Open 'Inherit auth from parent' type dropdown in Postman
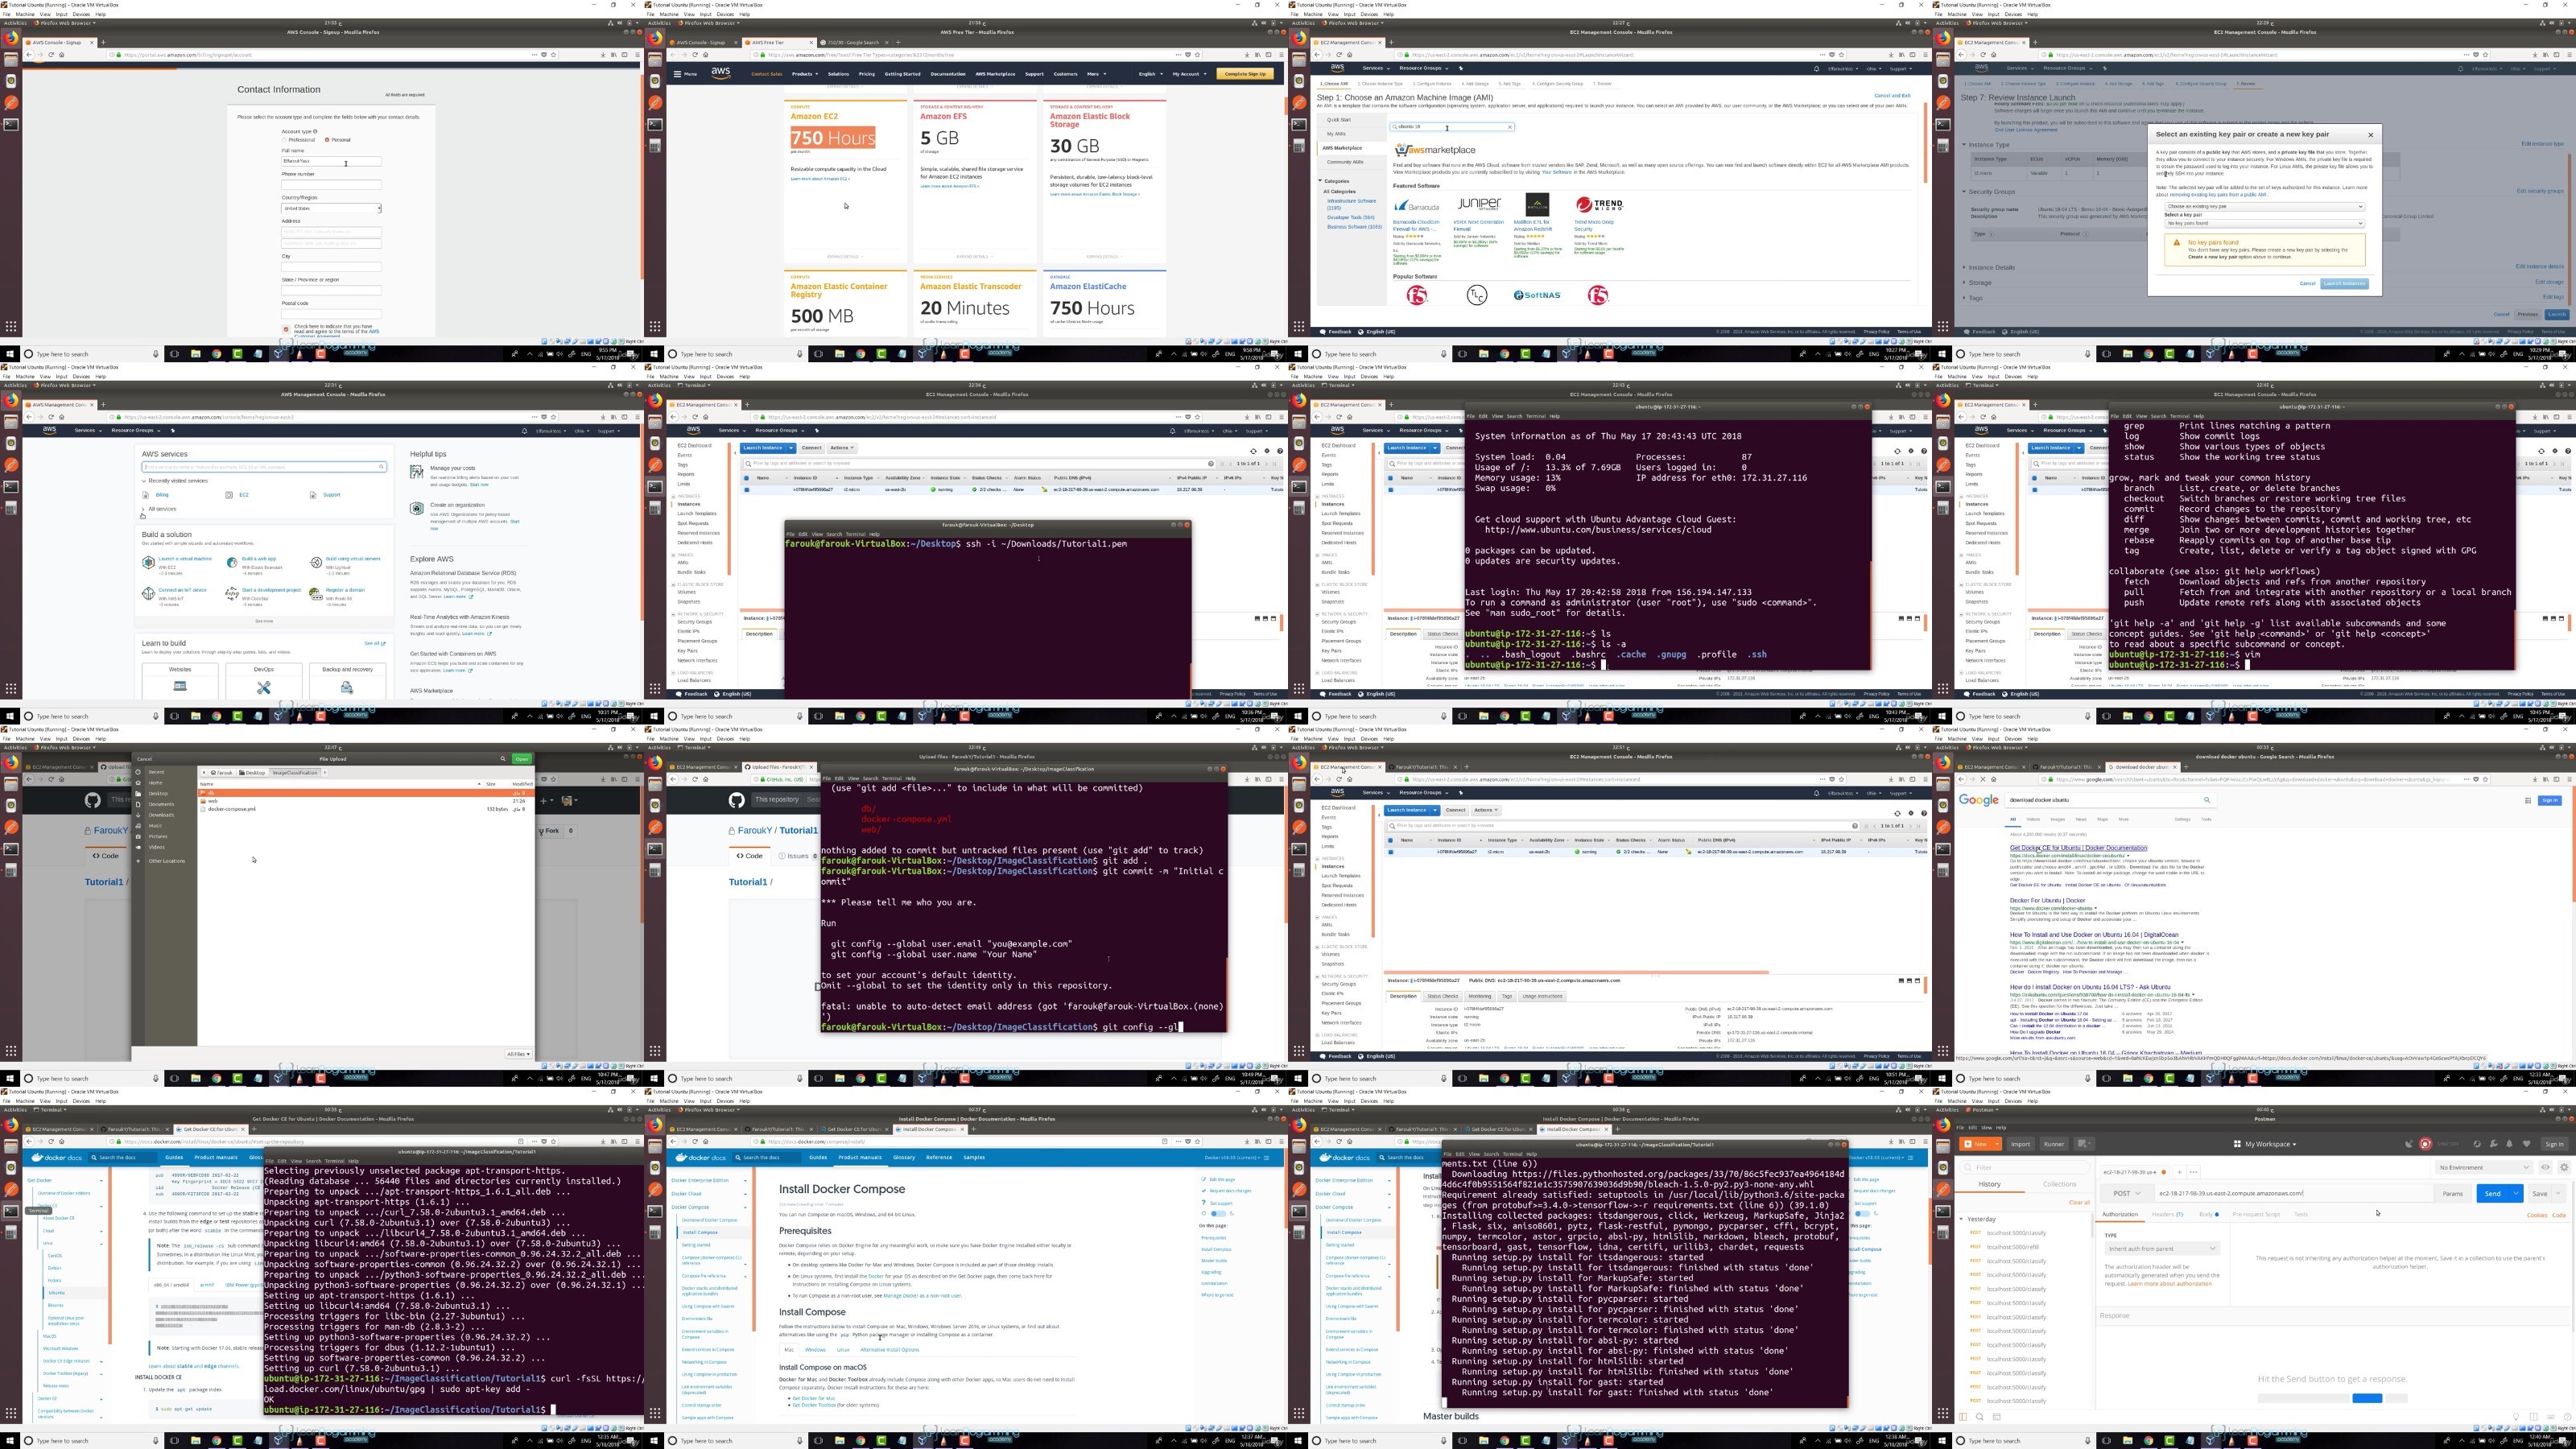Screen dimensions: 2576x1449 pyautogui.click(x=2162, y=1249)
